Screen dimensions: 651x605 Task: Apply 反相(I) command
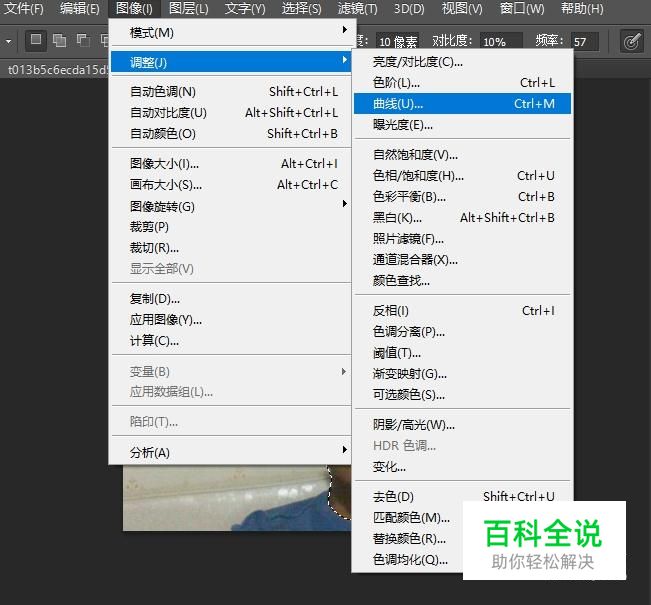coord(462,311)
